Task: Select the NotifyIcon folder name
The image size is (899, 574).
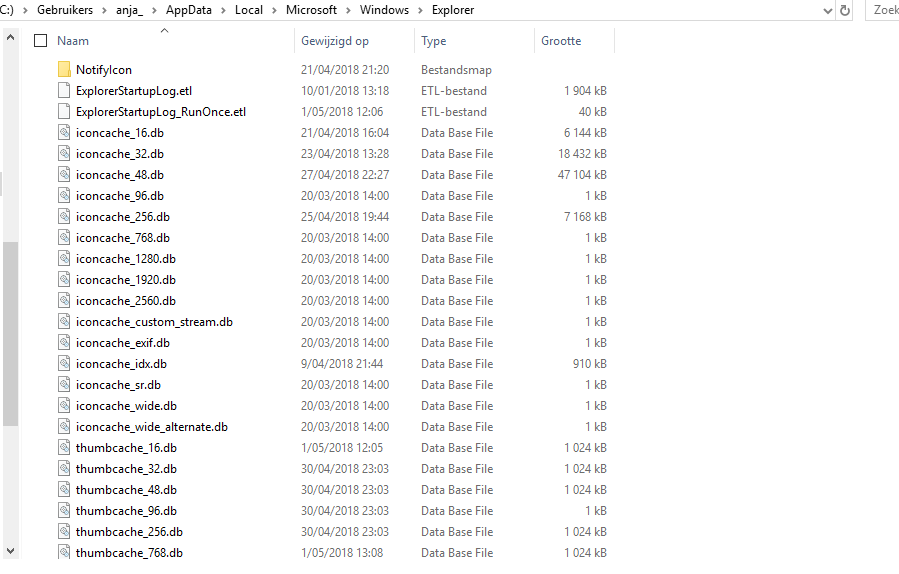Action: pos(104,69)
